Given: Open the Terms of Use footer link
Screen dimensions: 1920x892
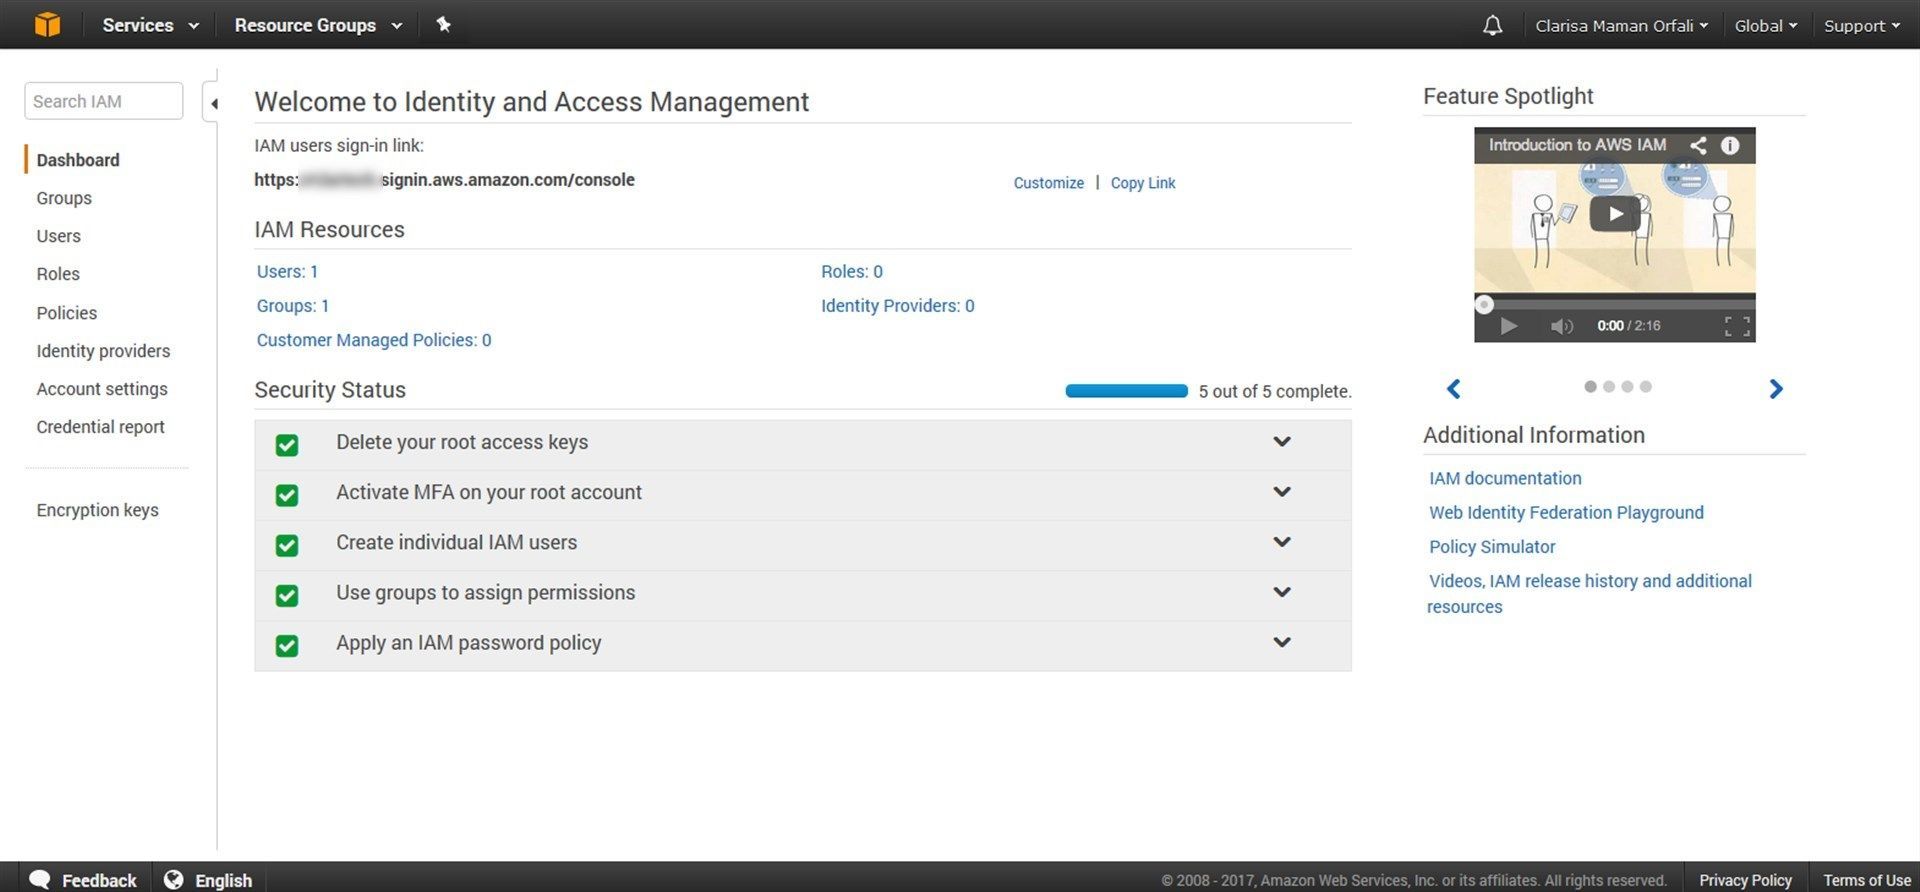Looking at the screenshot, I should [1867, 880].
